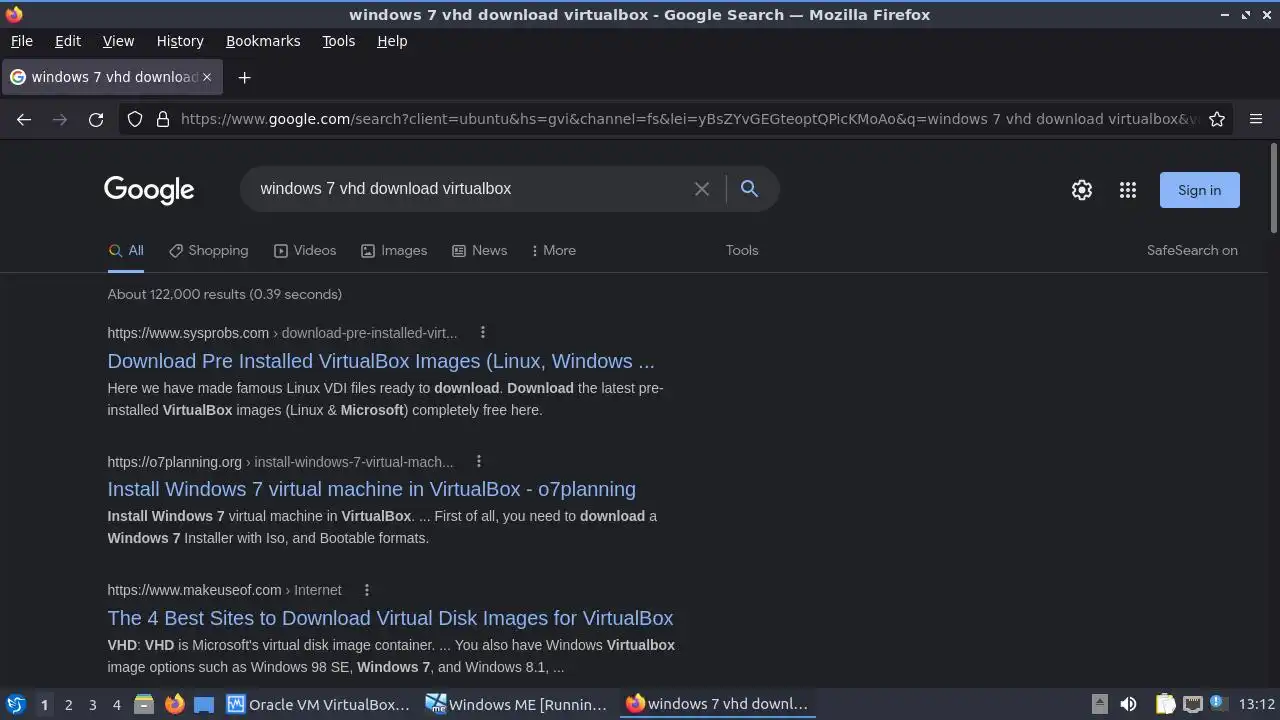The height and width of the screenshot is (720, 1280).
Task: Open the View menu
Action: point(118,41)
